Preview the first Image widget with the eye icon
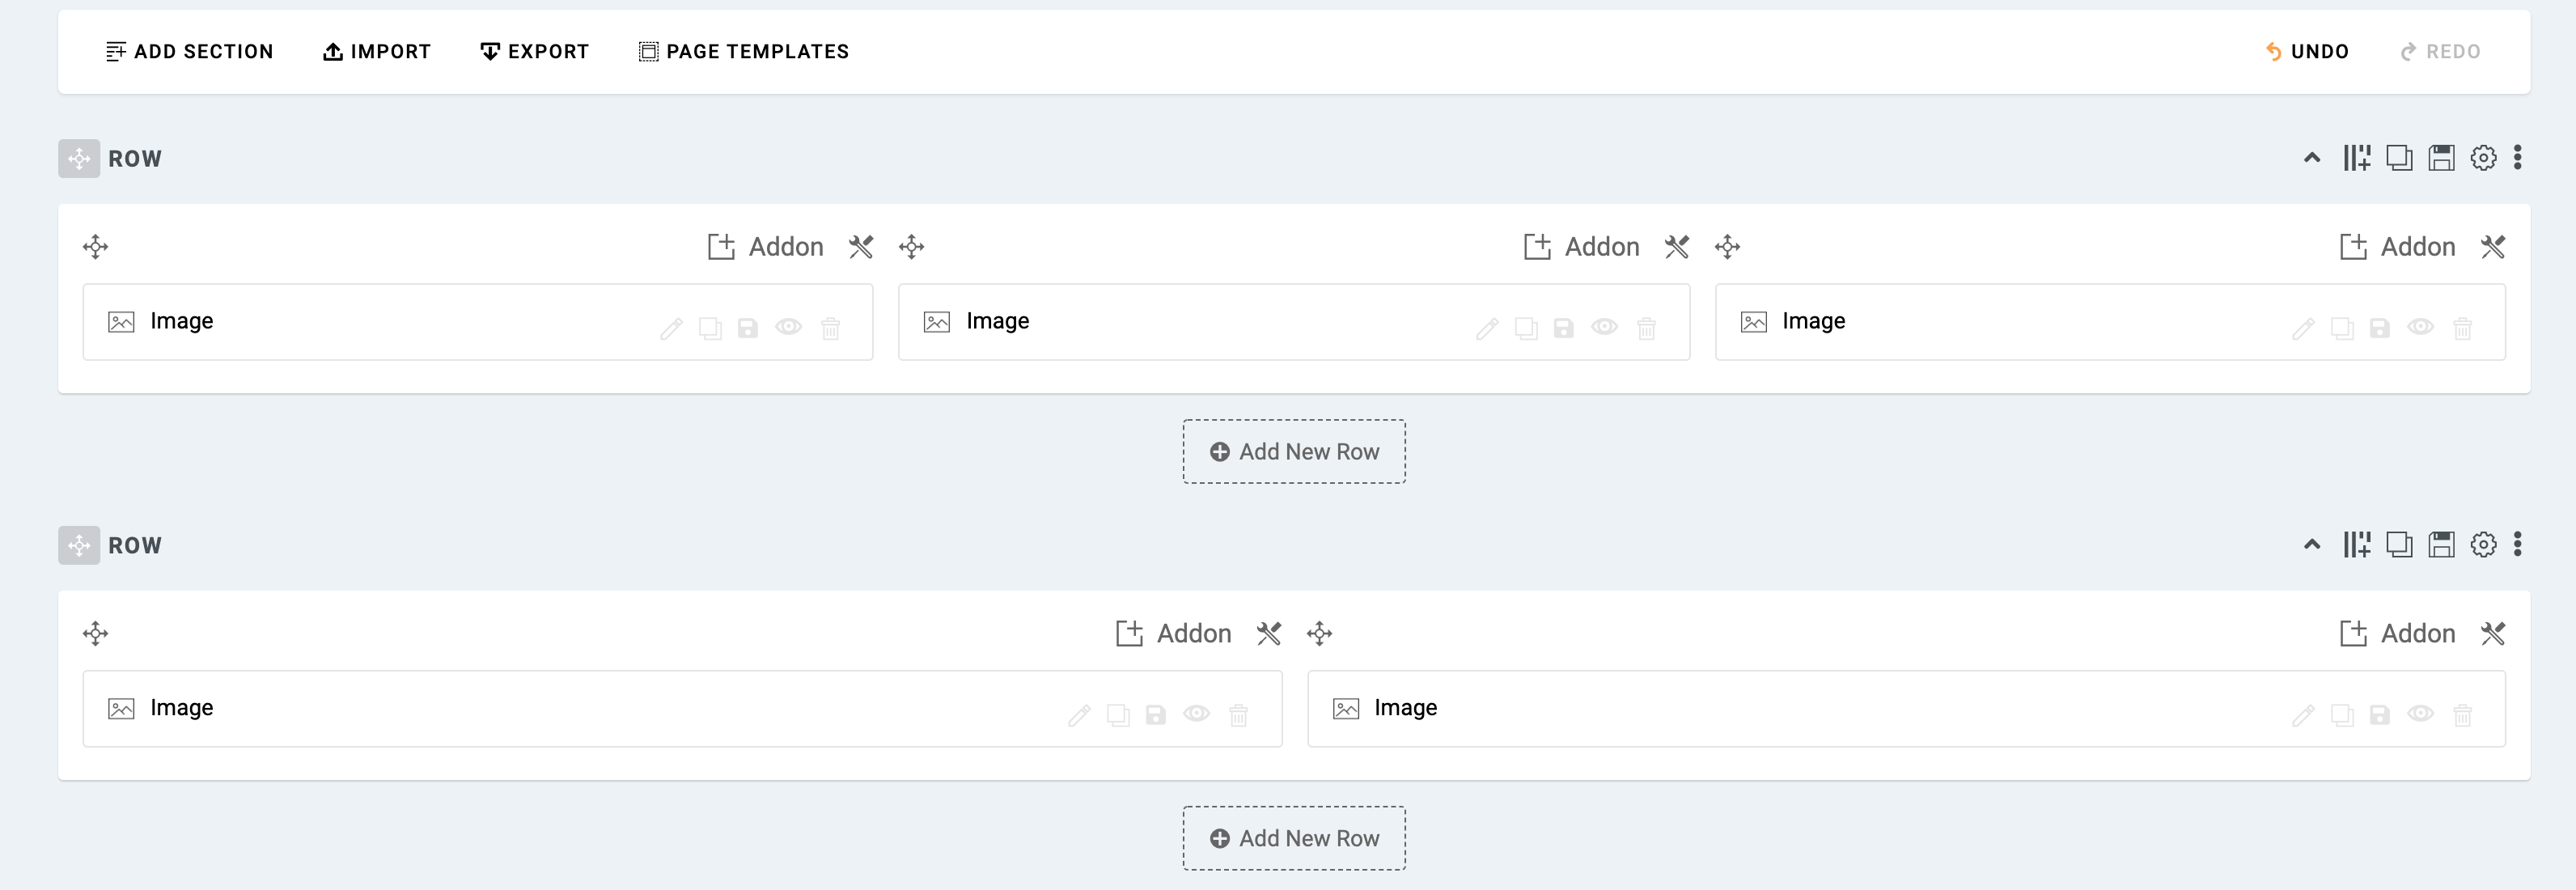Viewport: 2576px width, 890px height. coord(789,327)
